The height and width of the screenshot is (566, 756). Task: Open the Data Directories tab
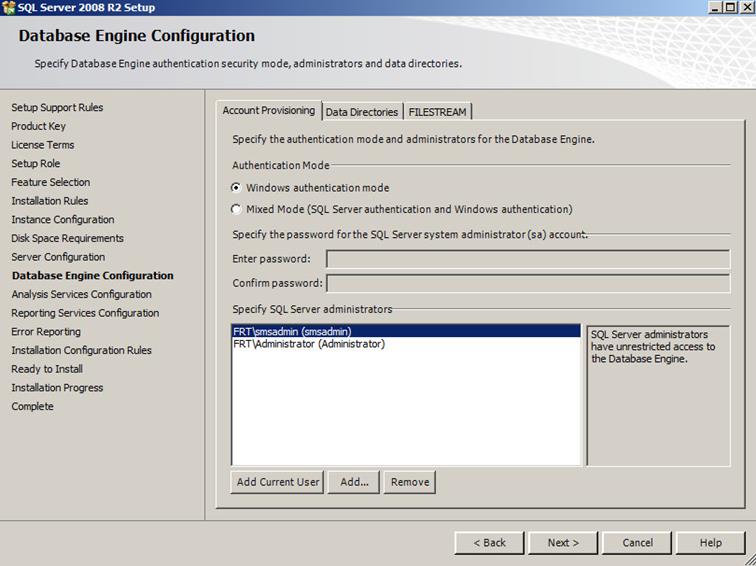coord(362,112)
